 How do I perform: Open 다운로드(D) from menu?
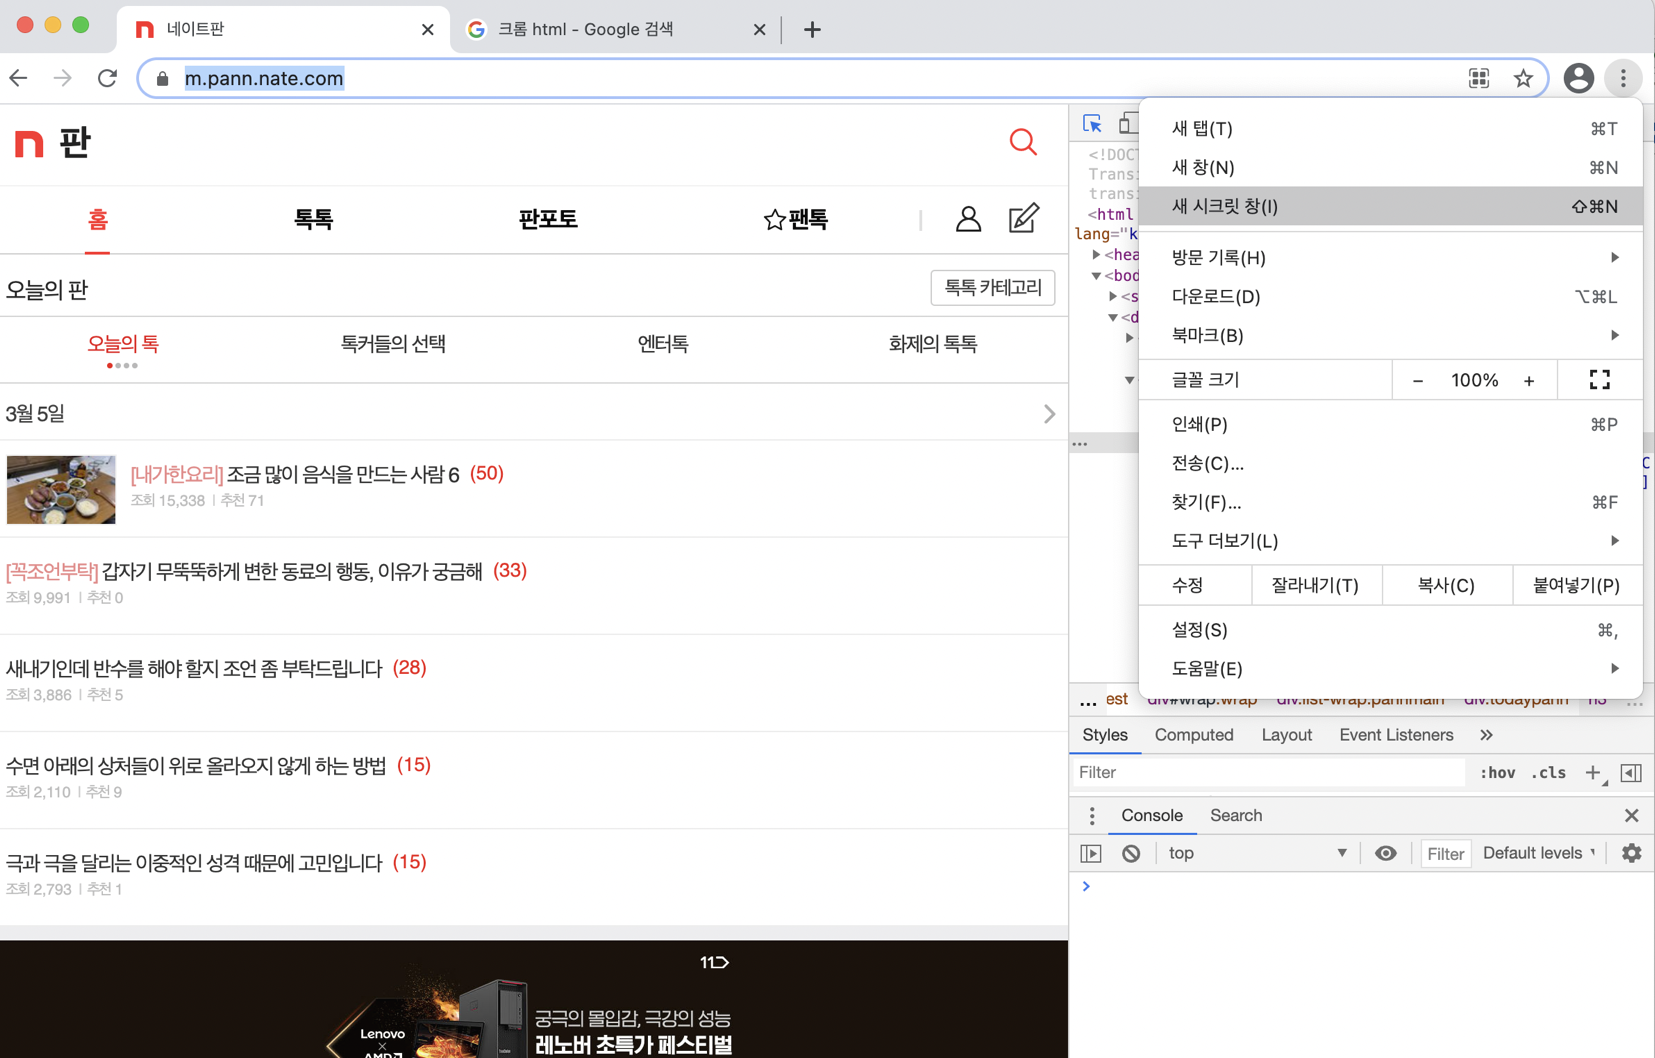(x=1390, y=297)
